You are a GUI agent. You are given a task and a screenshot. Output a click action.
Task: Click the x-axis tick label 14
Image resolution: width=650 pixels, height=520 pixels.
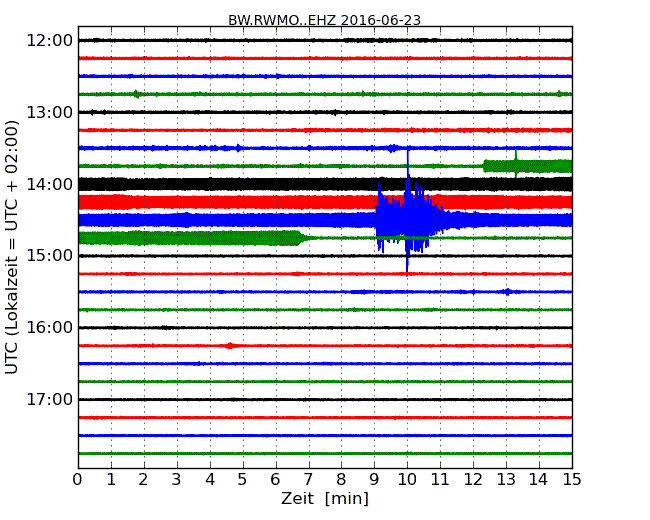538,480
